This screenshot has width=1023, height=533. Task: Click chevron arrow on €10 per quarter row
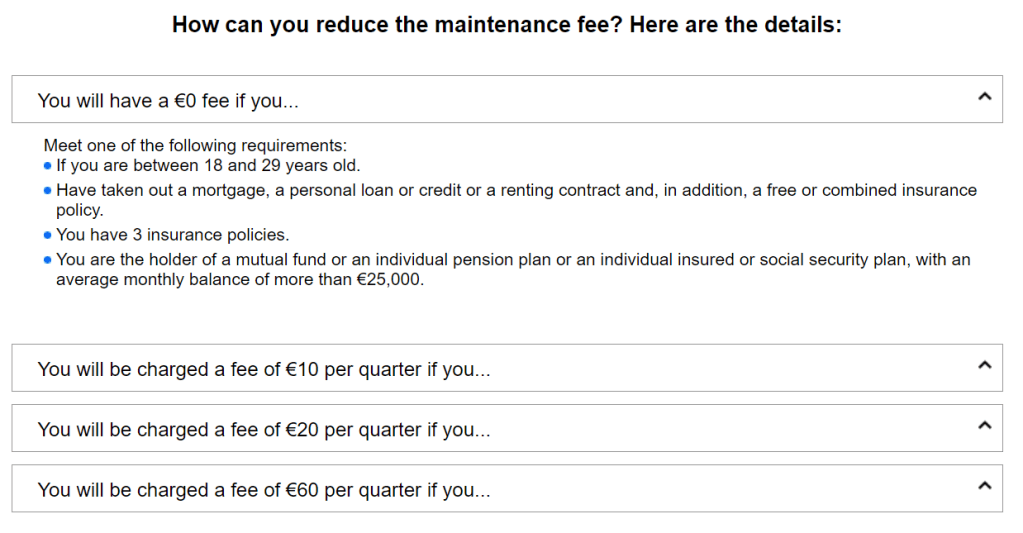(x=984, y=365)
